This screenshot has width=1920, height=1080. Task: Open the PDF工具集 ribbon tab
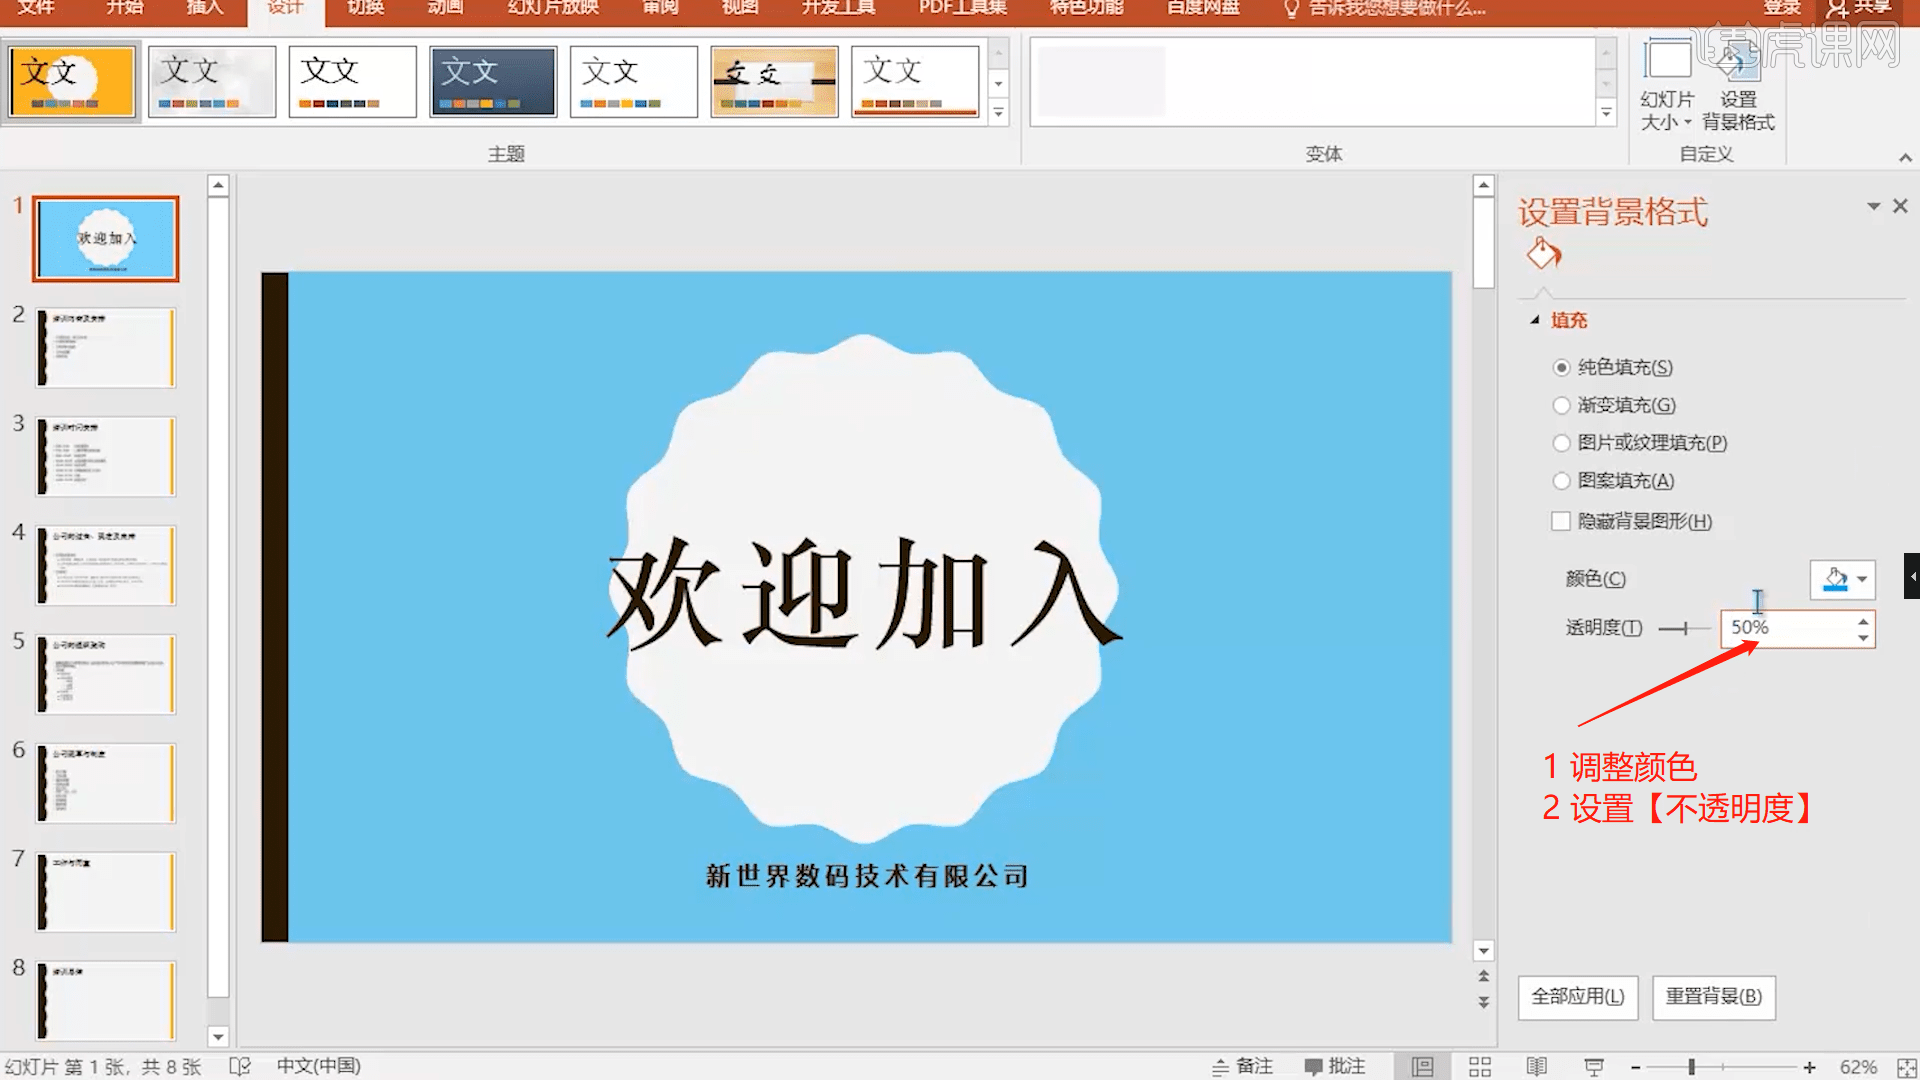tap(963, 8)
